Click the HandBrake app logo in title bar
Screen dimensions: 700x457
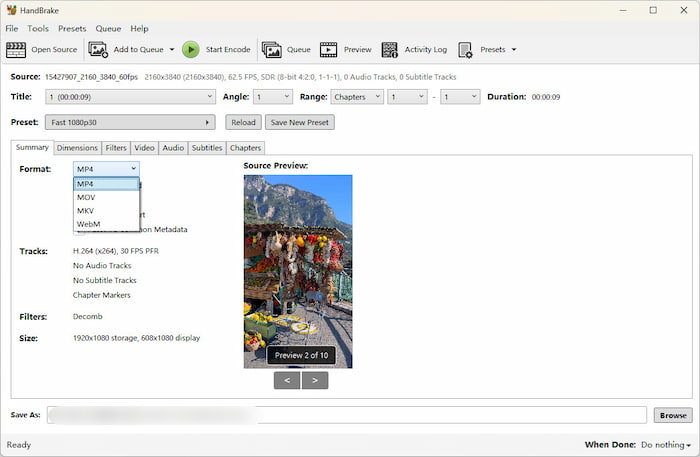click(11, 10)
